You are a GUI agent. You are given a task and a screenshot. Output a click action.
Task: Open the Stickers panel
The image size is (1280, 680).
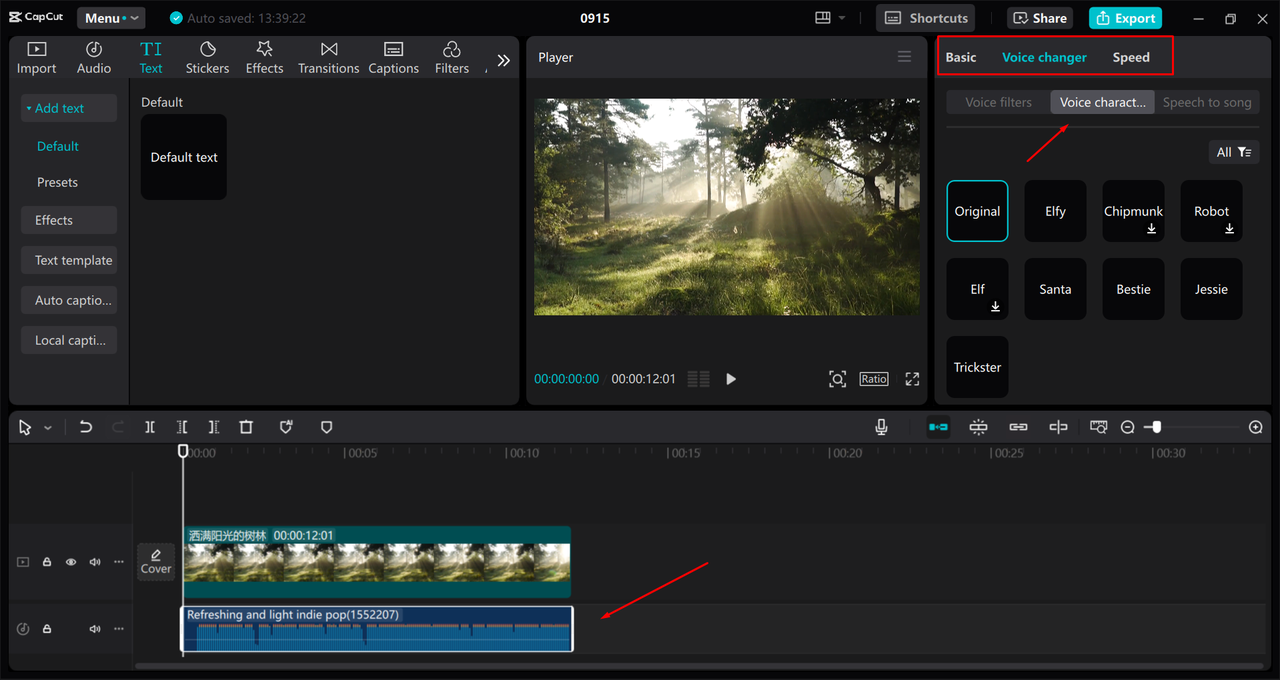click(207, 58)
